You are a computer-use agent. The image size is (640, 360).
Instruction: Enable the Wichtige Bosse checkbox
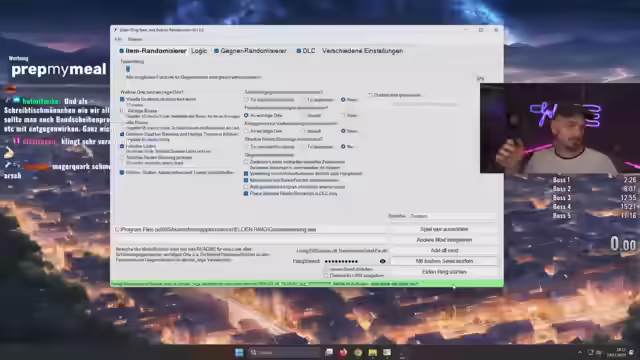point(122,111)
